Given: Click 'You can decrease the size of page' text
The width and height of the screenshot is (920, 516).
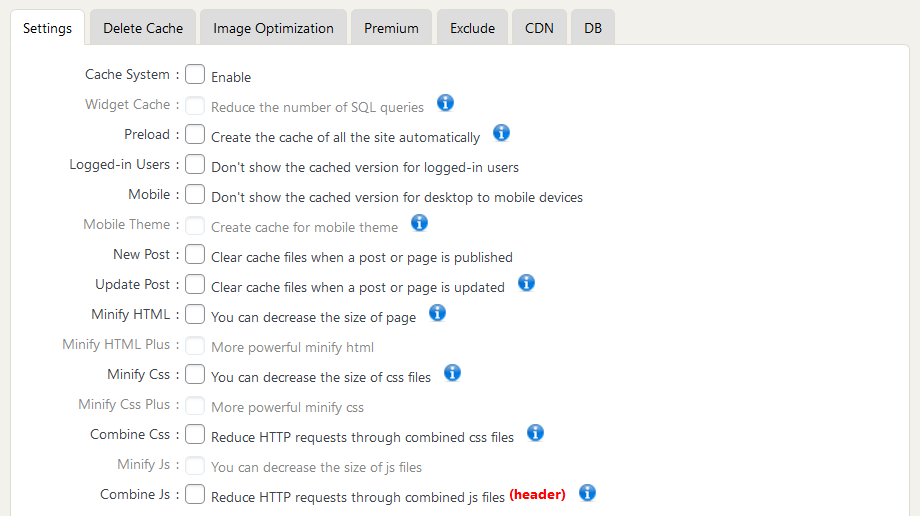Looking at the screenshot, I should click(313, 318).
